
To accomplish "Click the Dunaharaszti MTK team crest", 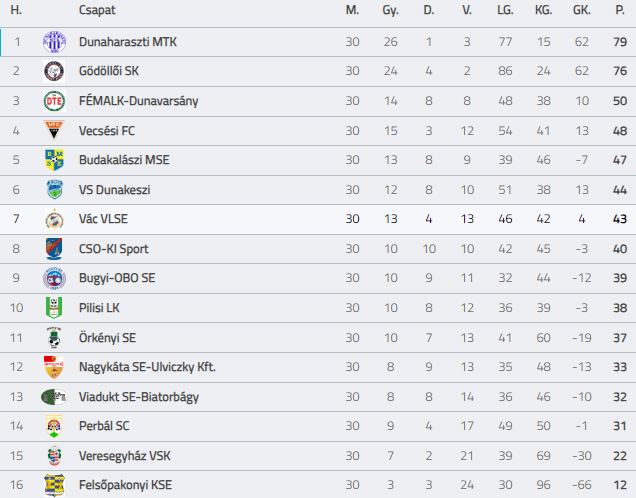I will pos(54,42).
